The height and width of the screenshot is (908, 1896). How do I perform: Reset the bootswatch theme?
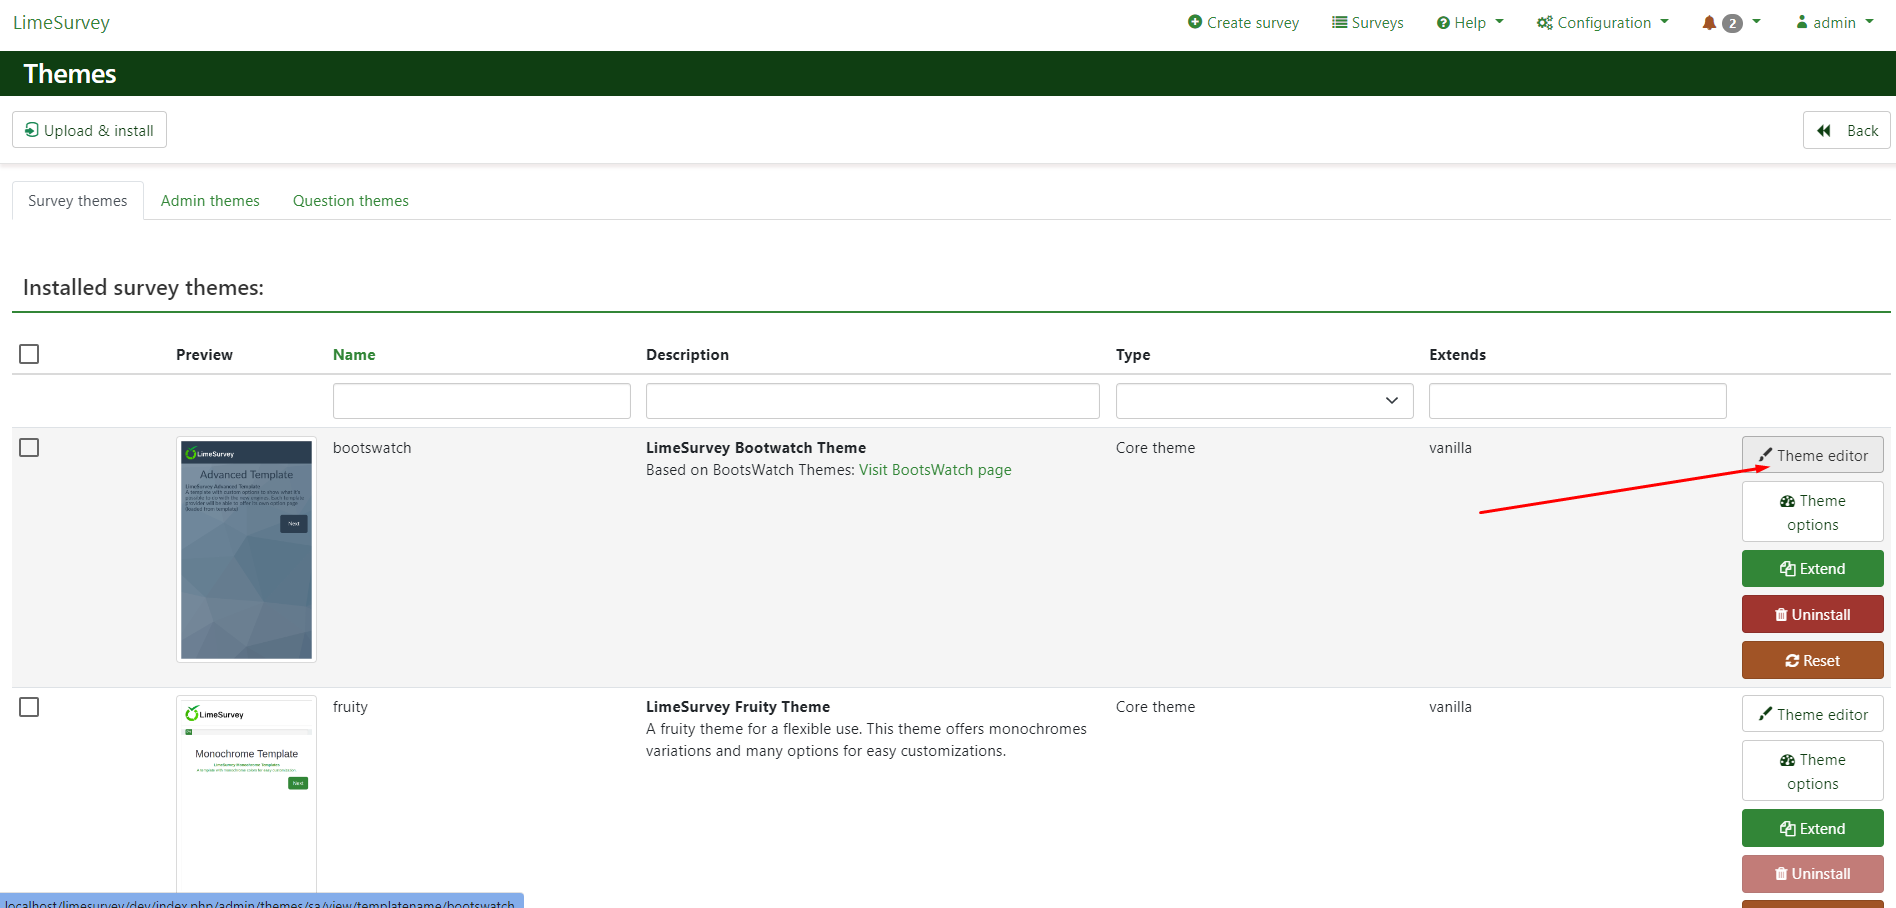point(1812,661)
